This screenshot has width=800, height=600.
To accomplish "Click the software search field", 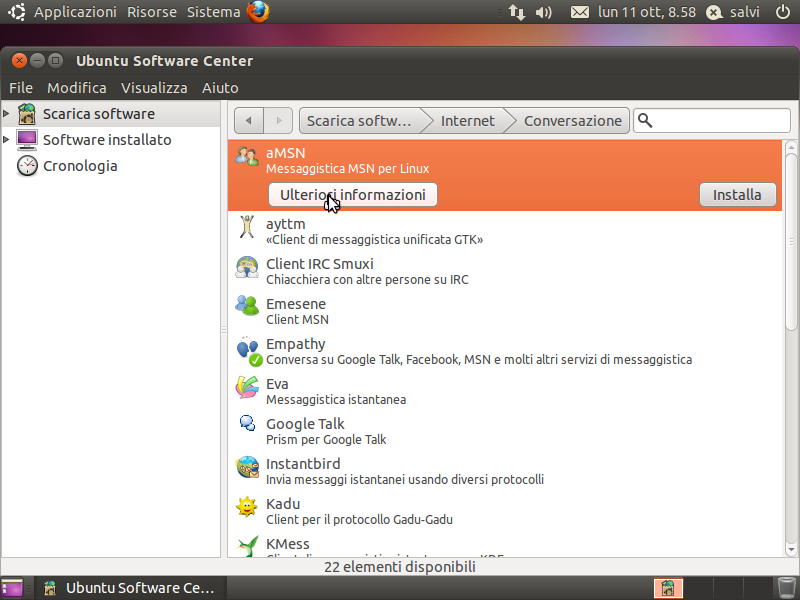I will tap(712, 121).
